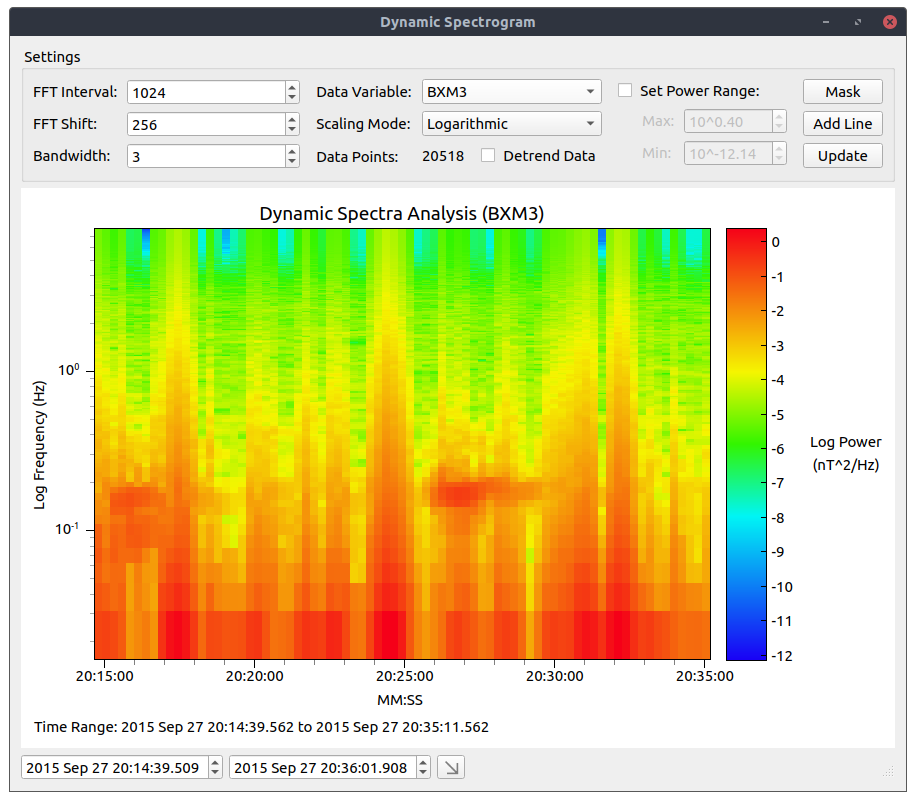
Task: Click the Data Points value 20518
Action: (443, 157)
